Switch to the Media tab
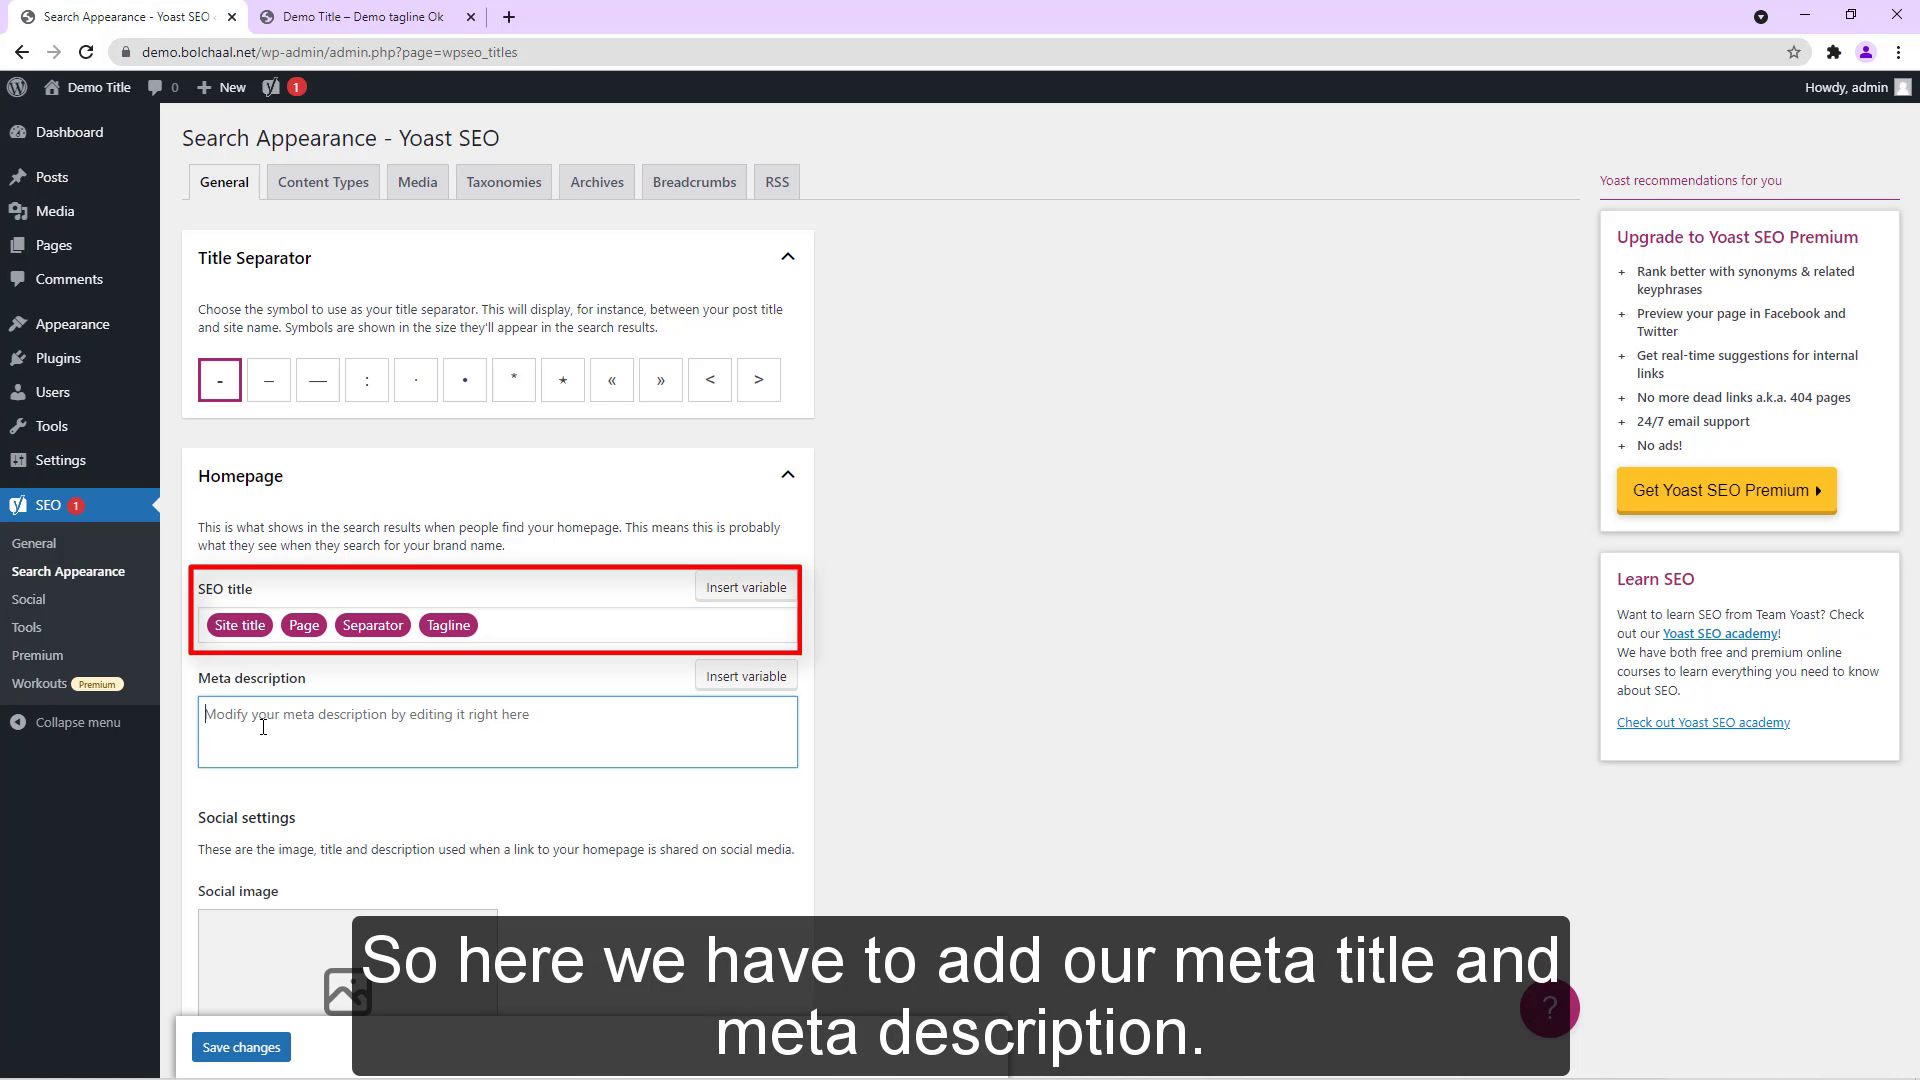The height and width of the screenshot is (1080, 1920). [x=417, y=182]
